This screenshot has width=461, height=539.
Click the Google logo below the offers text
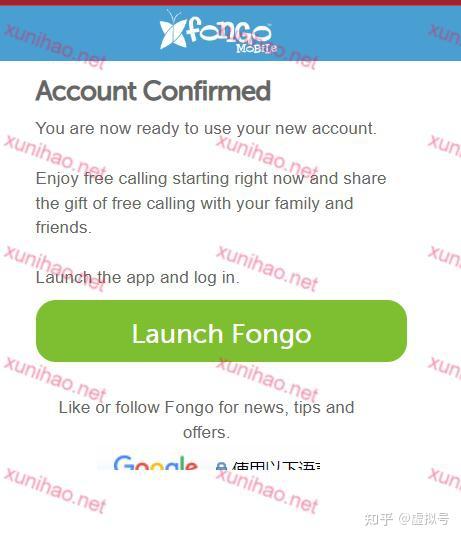pyautogui.click(x=156, y=463)
